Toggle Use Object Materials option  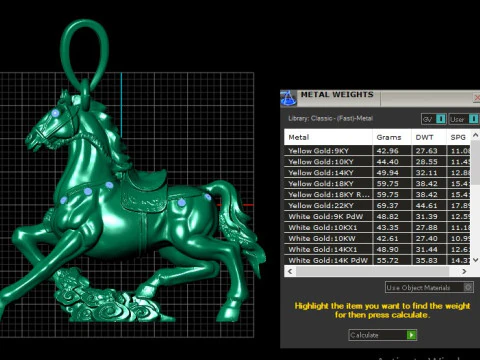click(x=429, y=287)
